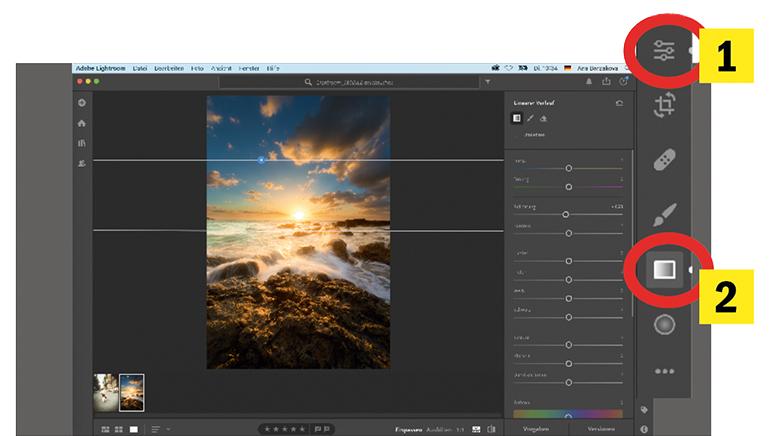Open the Adobe Lightroom menu
The height and width of the screenshot is (436, 770).
tap(100, 68)
